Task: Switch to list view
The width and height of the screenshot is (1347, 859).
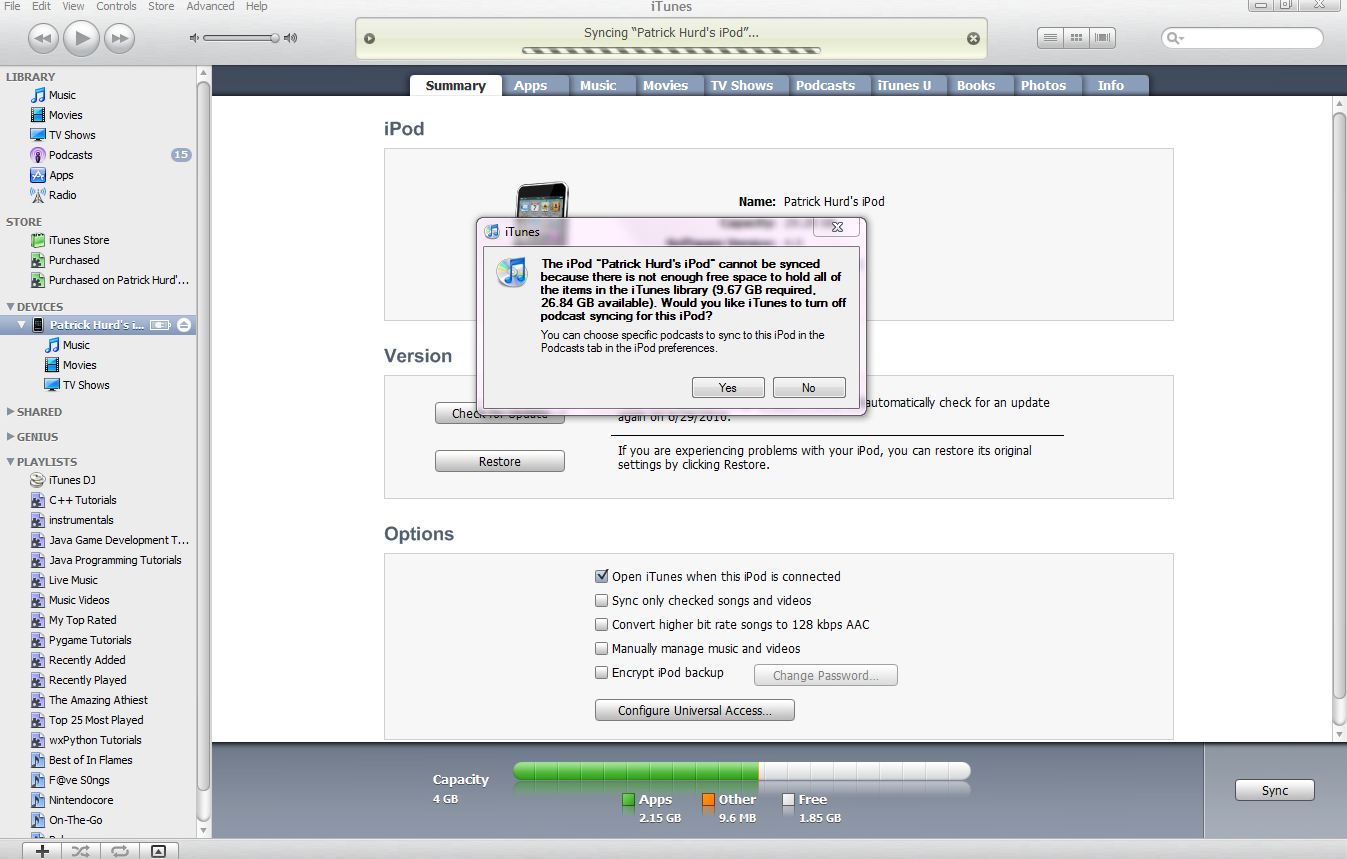Action: coord(1050,38)
